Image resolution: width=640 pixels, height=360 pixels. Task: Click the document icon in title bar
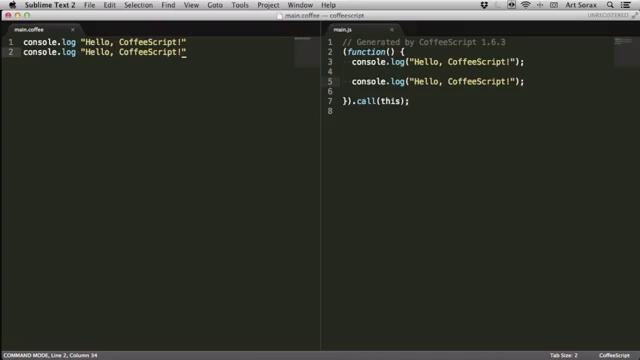click(280, 16)
